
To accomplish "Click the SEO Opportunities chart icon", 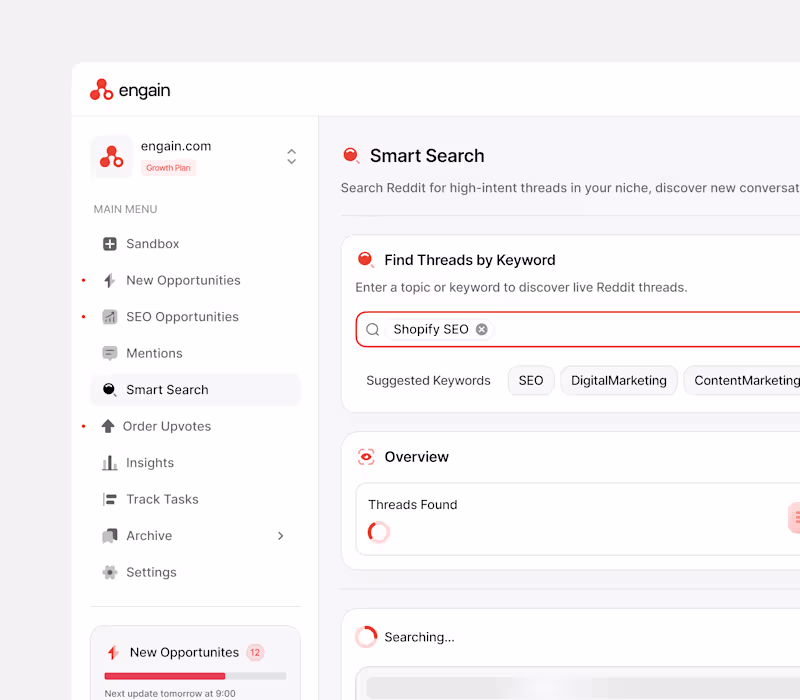I will click(108, 316).
